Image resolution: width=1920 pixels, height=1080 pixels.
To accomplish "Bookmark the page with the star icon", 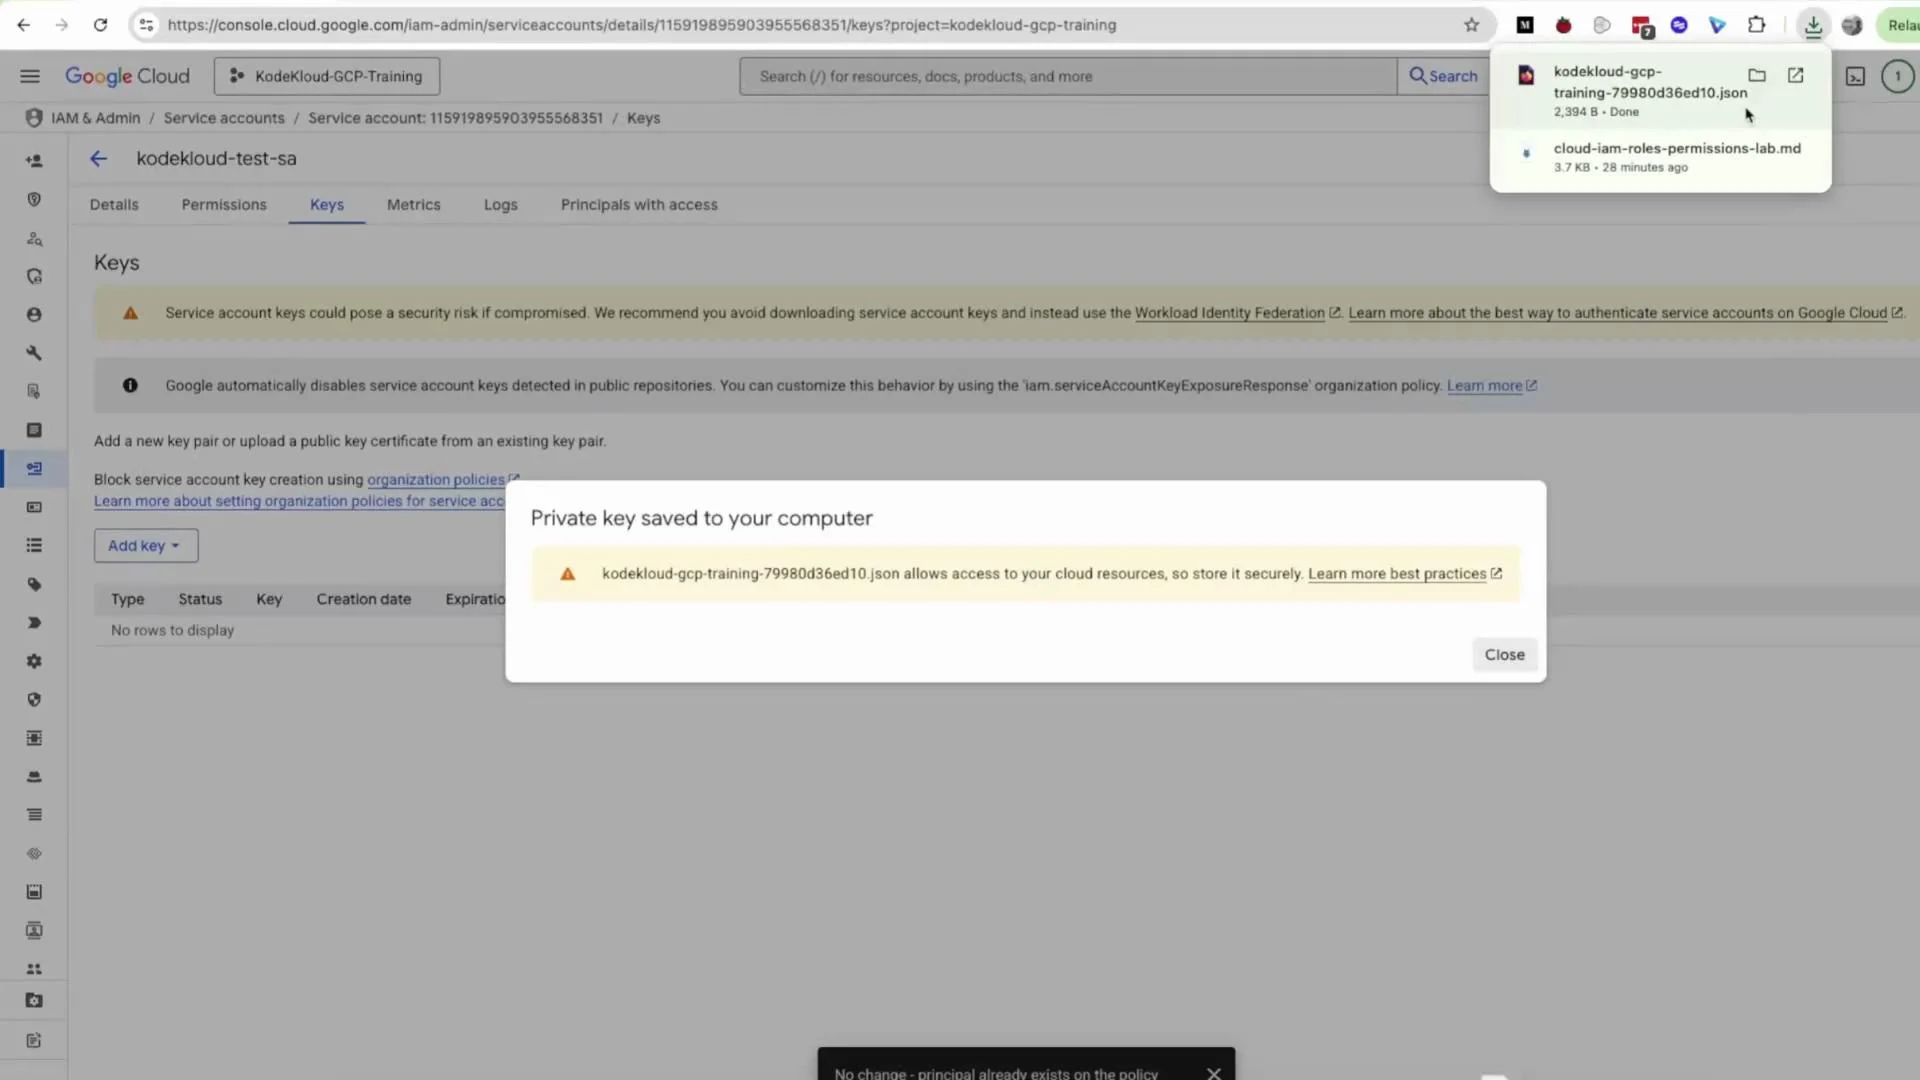I will click(x=1471, y=25).
